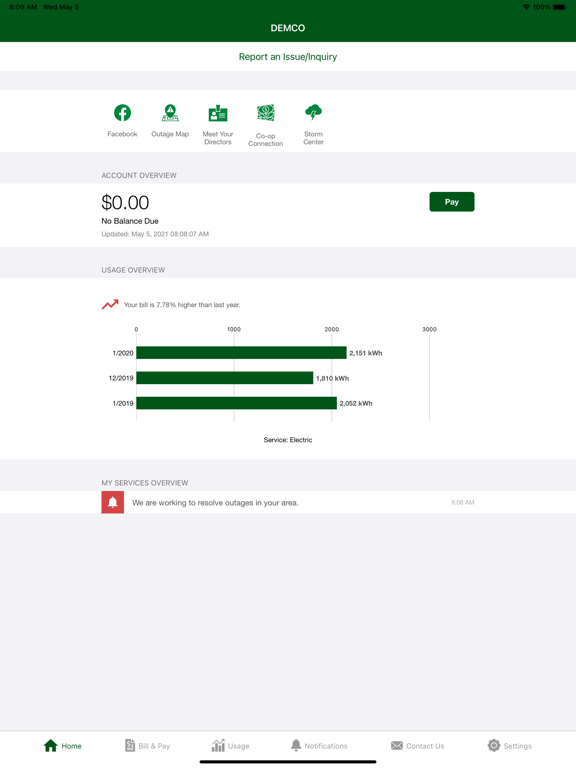Click the Service: Electric label

tap(288, 440)
